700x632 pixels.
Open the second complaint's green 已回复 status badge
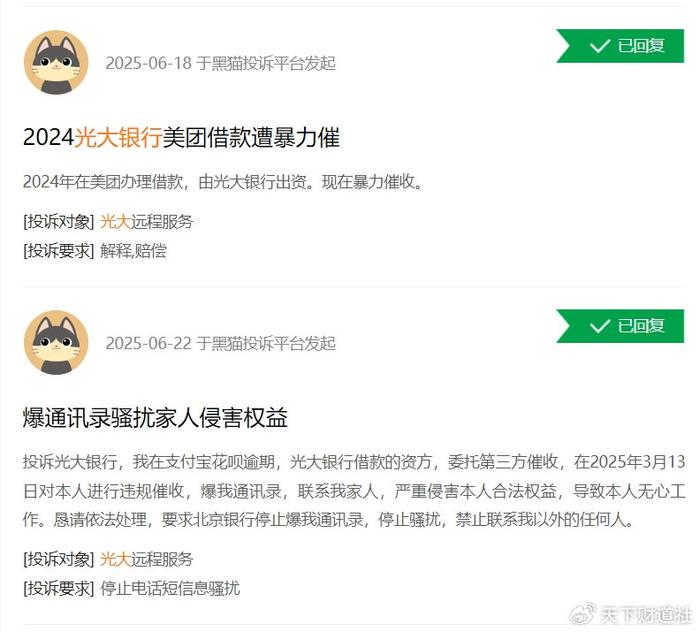(620, 326)
